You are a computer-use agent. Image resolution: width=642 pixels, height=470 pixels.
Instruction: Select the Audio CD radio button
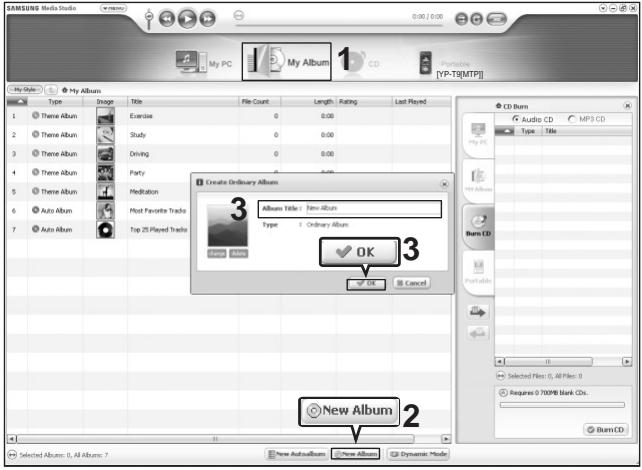(x=516, y=119)
